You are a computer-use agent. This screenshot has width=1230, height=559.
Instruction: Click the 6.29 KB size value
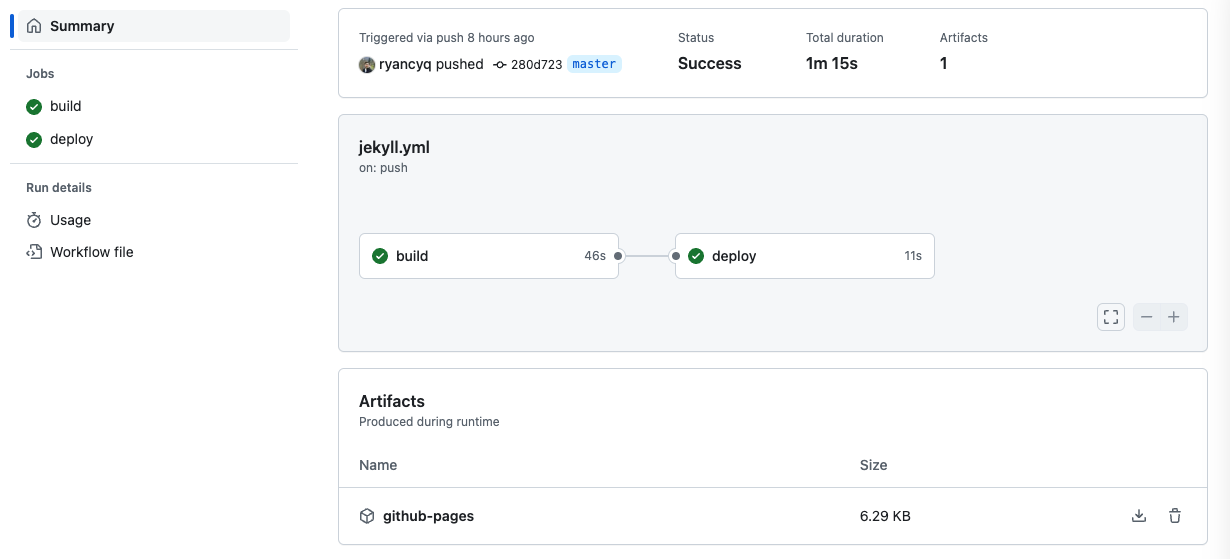click(885, 517)
